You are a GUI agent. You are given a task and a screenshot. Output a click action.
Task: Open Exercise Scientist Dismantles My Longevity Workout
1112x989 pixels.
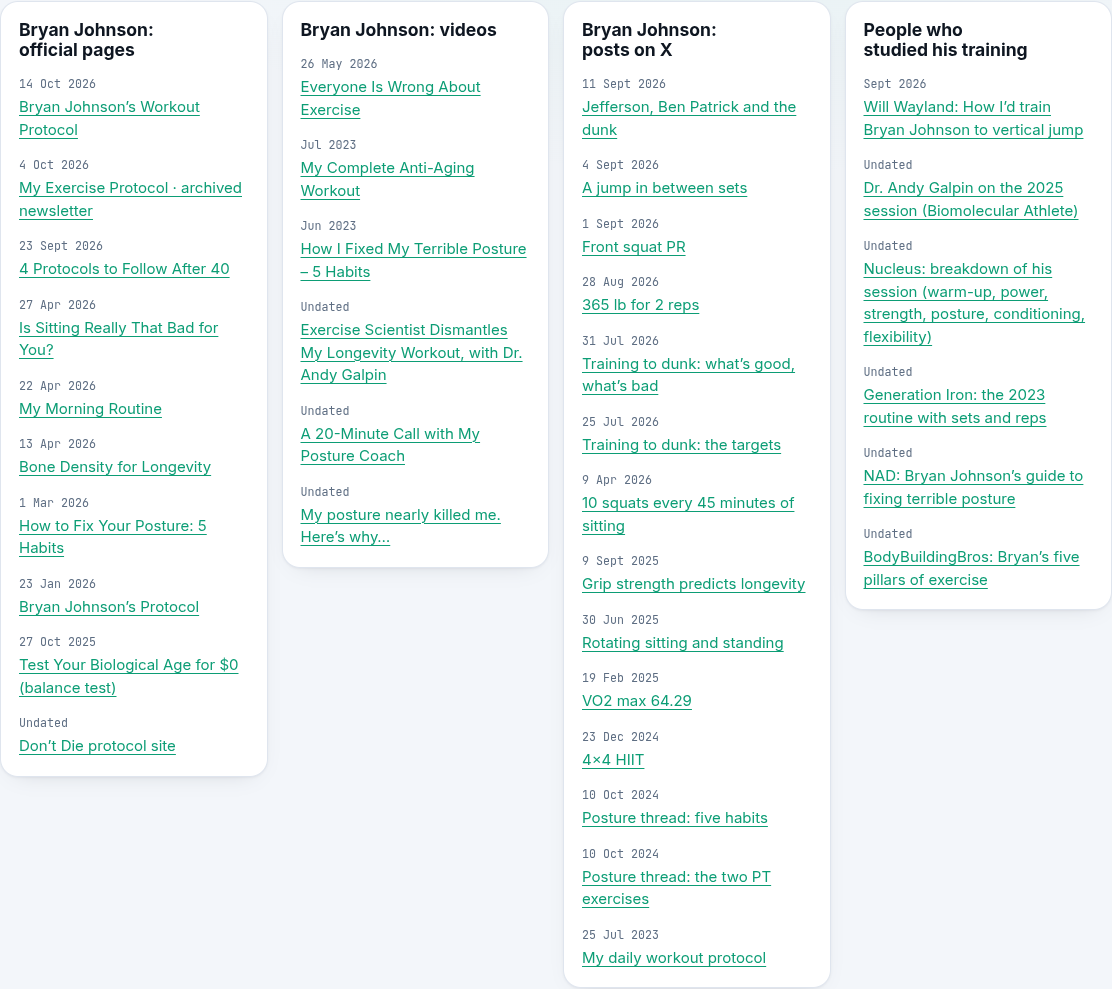click(411, 352)
